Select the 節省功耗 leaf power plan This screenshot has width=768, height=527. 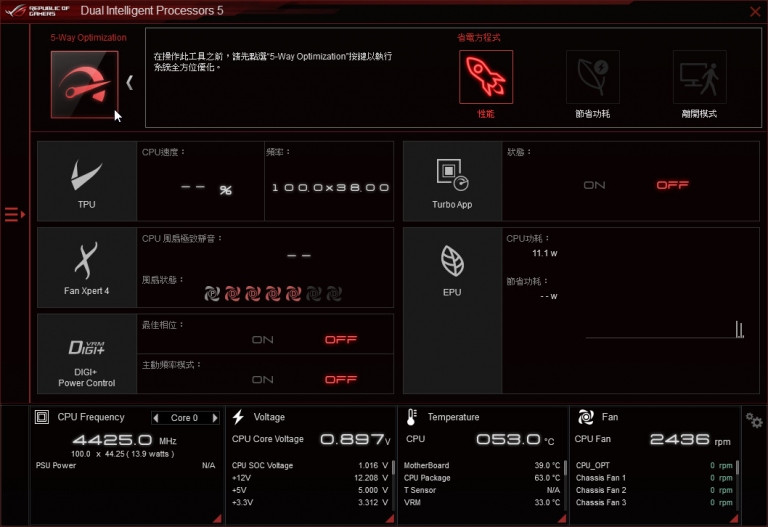(x=593, y=77)
